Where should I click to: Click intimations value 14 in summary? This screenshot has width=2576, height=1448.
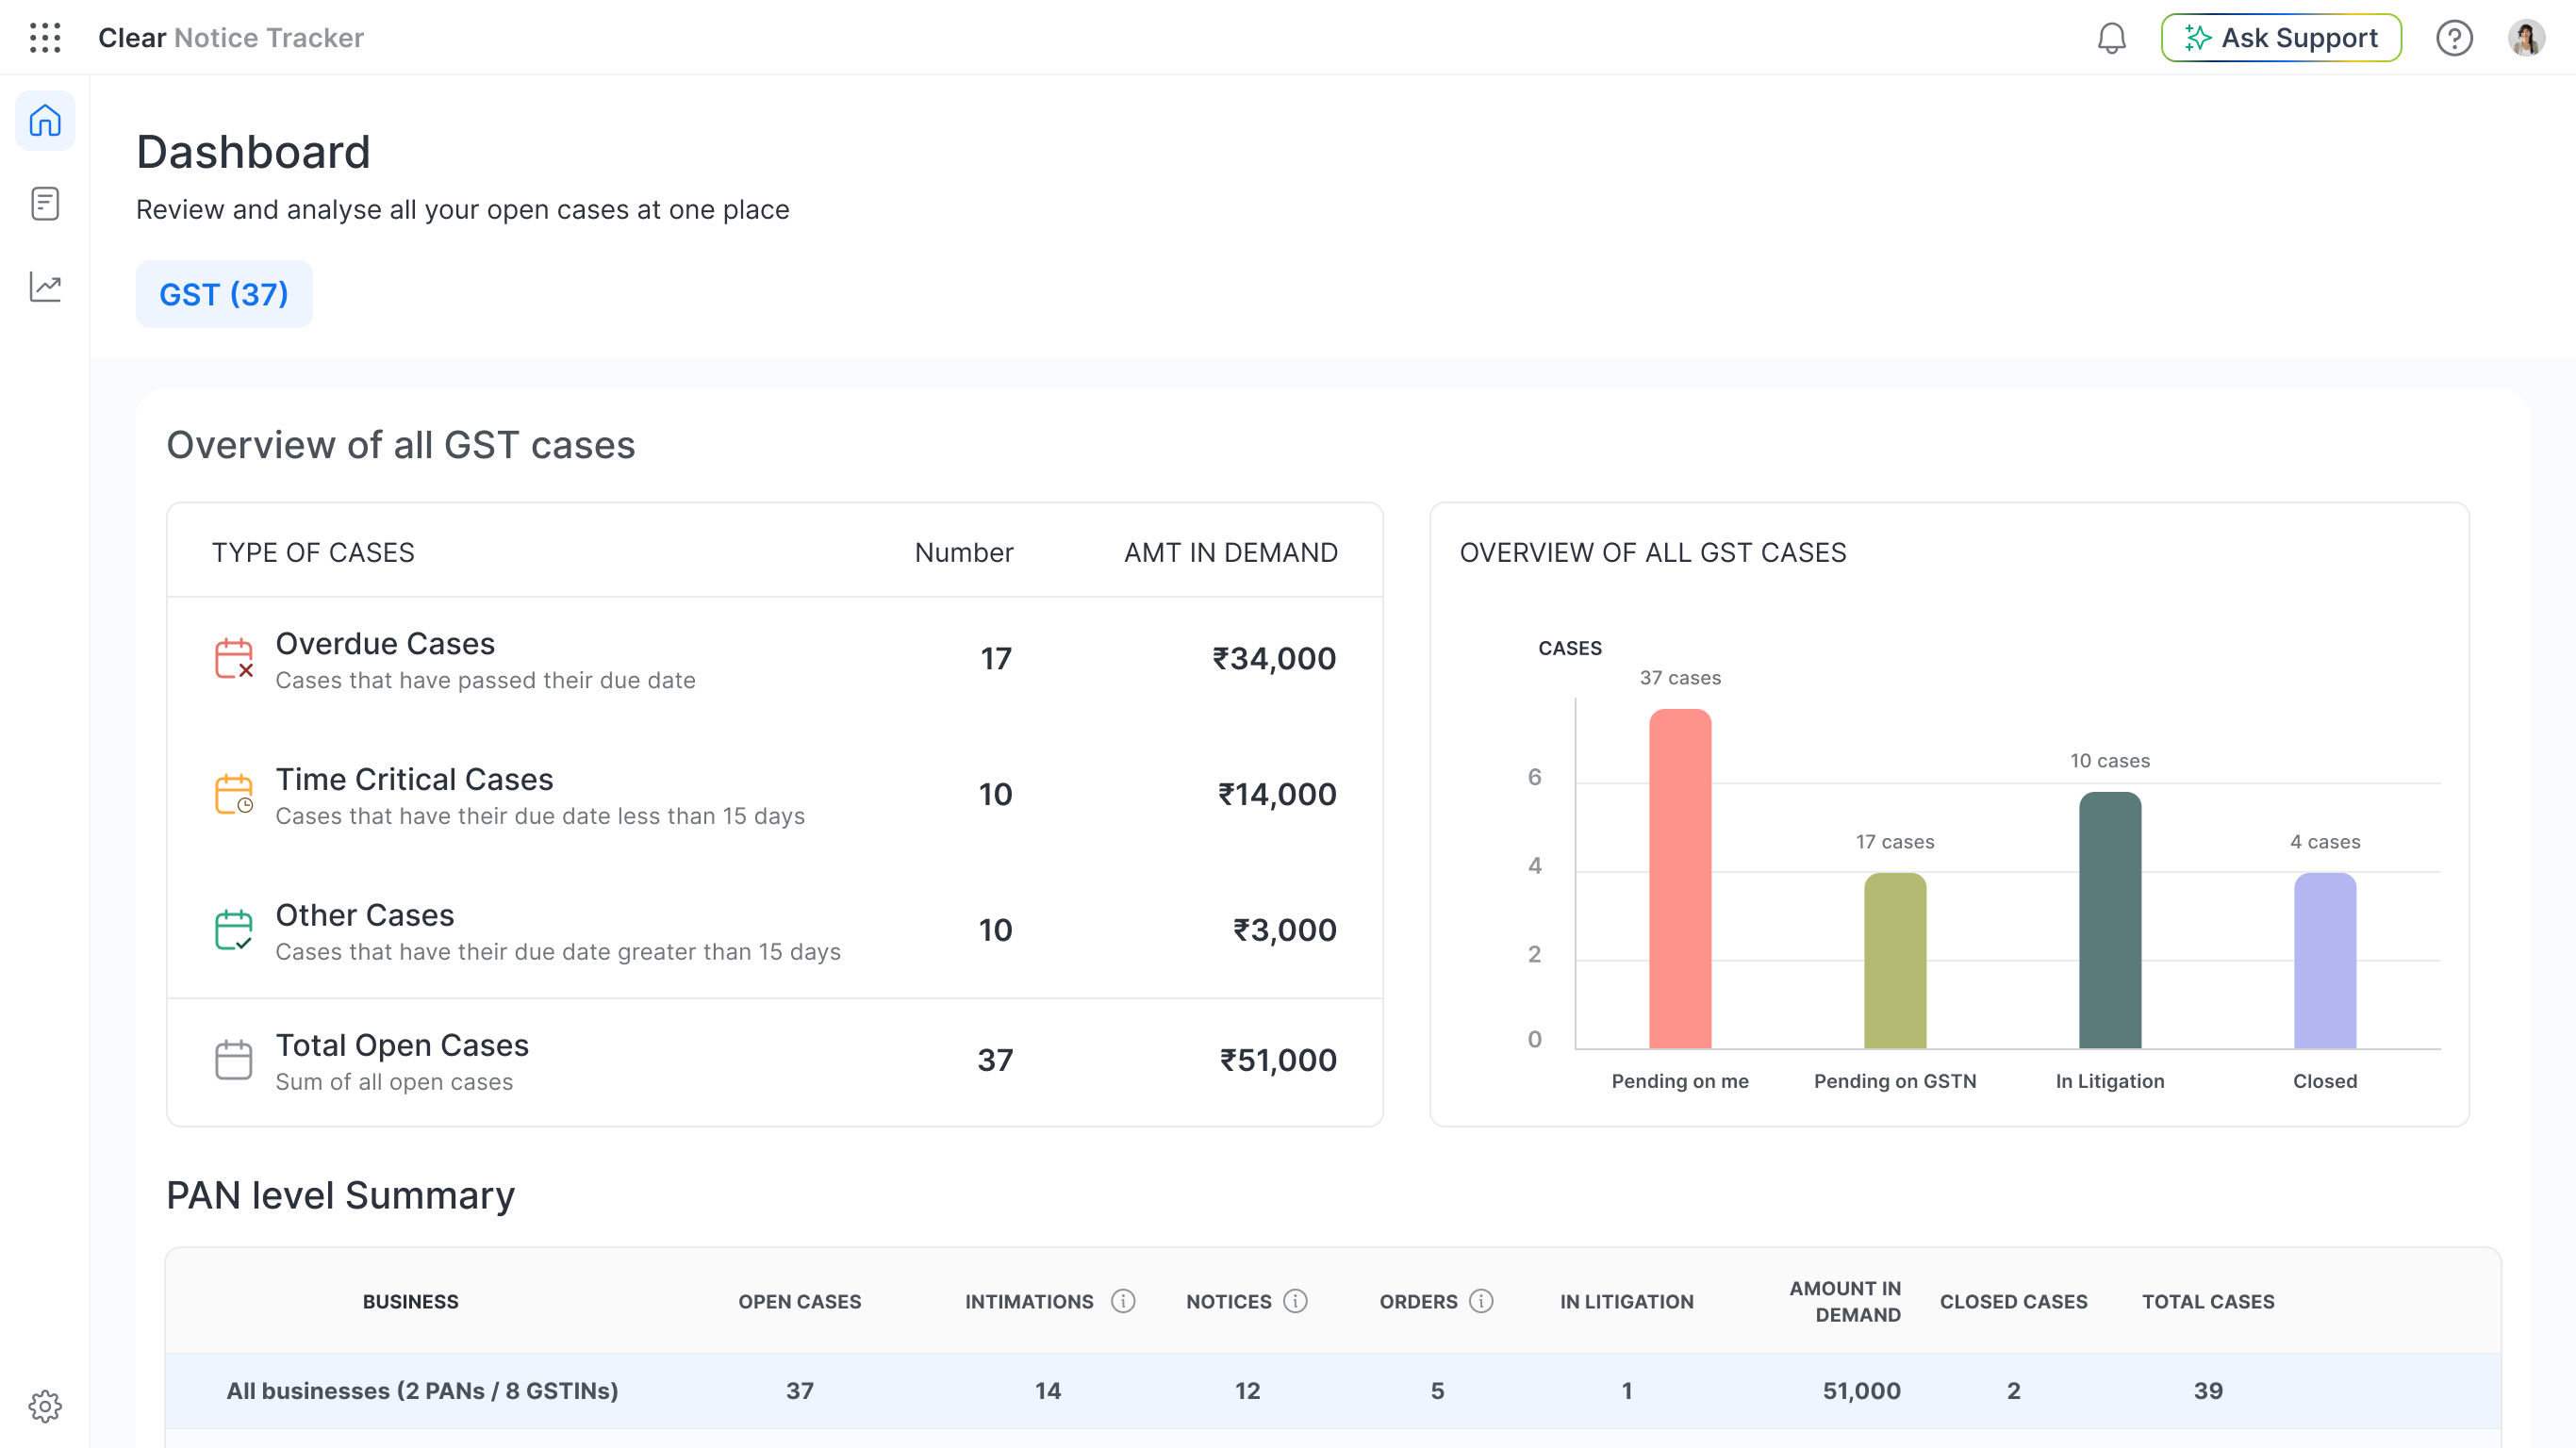point(1048,1391)
